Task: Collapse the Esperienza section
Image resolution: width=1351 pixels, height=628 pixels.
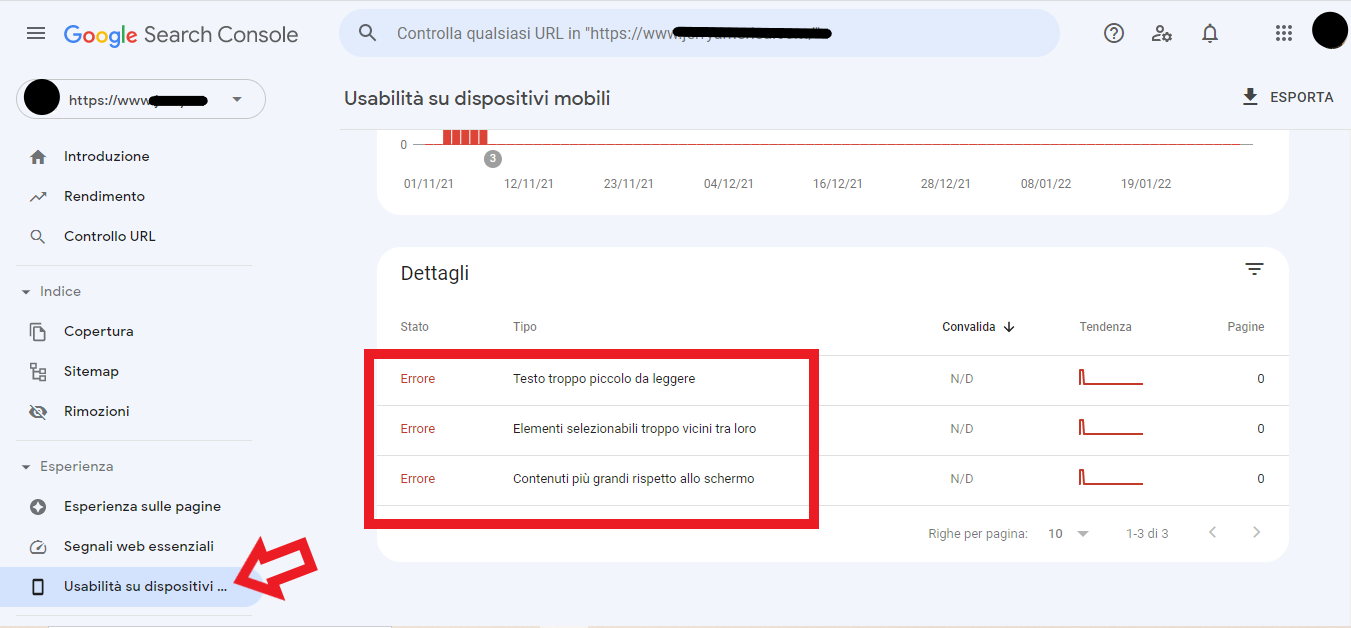Action: point(27,467)
